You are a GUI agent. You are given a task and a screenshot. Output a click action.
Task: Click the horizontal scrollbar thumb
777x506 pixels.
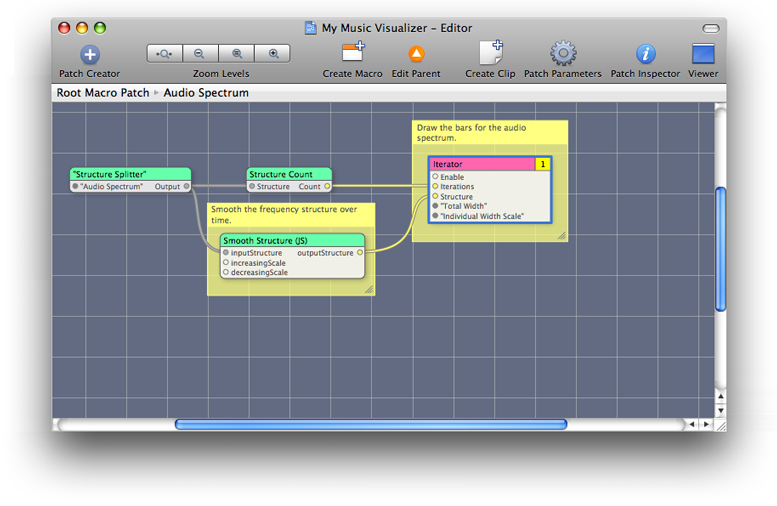[370, 424]
